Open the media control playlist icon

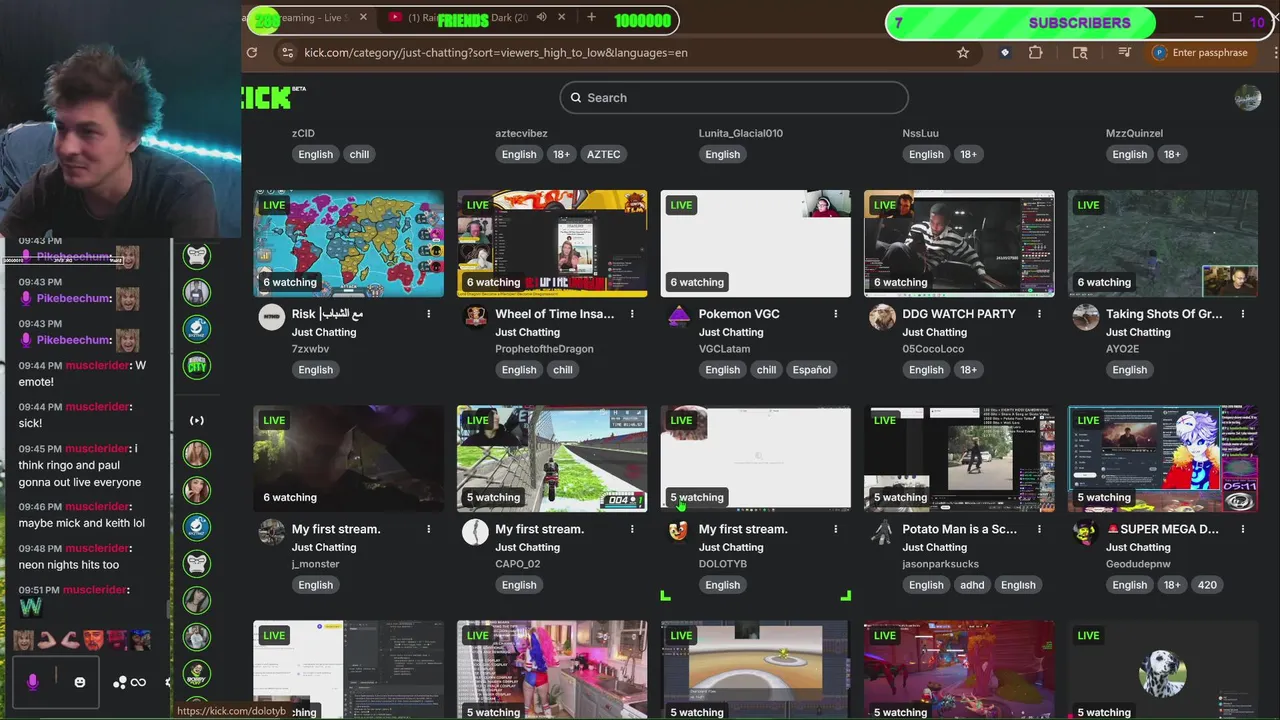coord(1125,53)
